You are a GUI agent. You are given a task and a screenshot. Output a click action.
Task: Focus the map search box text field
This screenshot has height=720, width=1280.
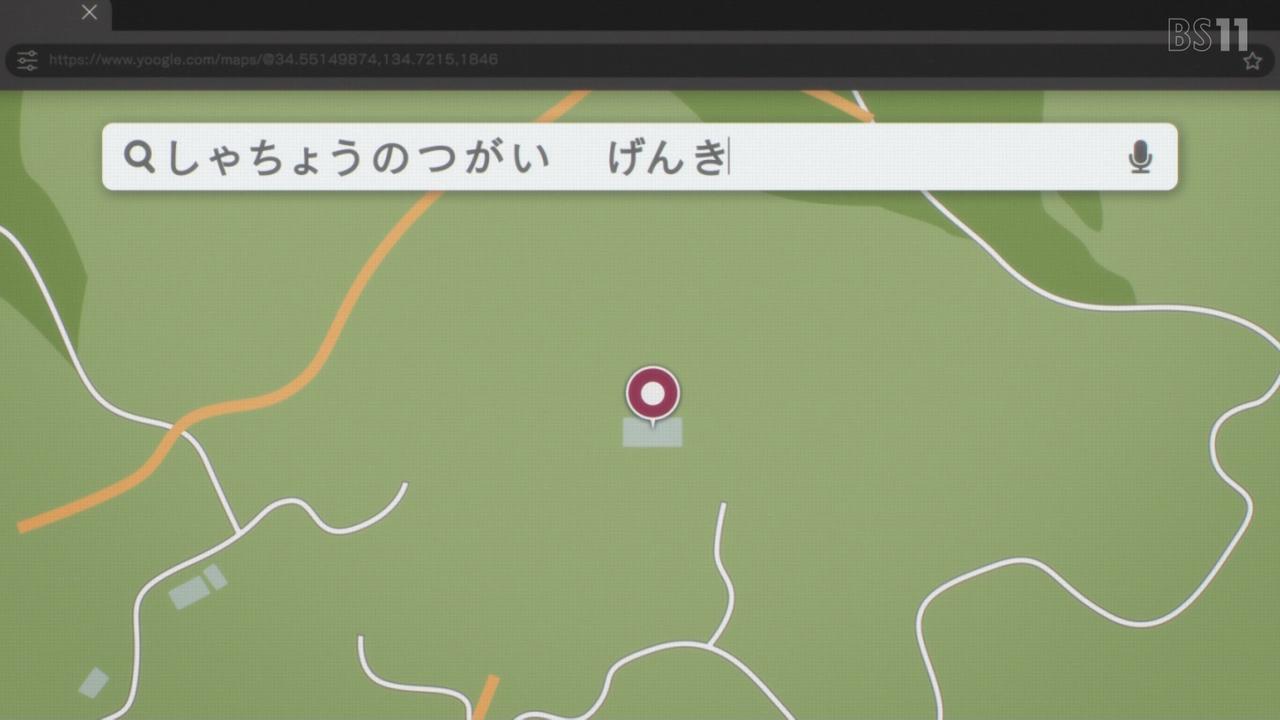[x=640, y=157]
